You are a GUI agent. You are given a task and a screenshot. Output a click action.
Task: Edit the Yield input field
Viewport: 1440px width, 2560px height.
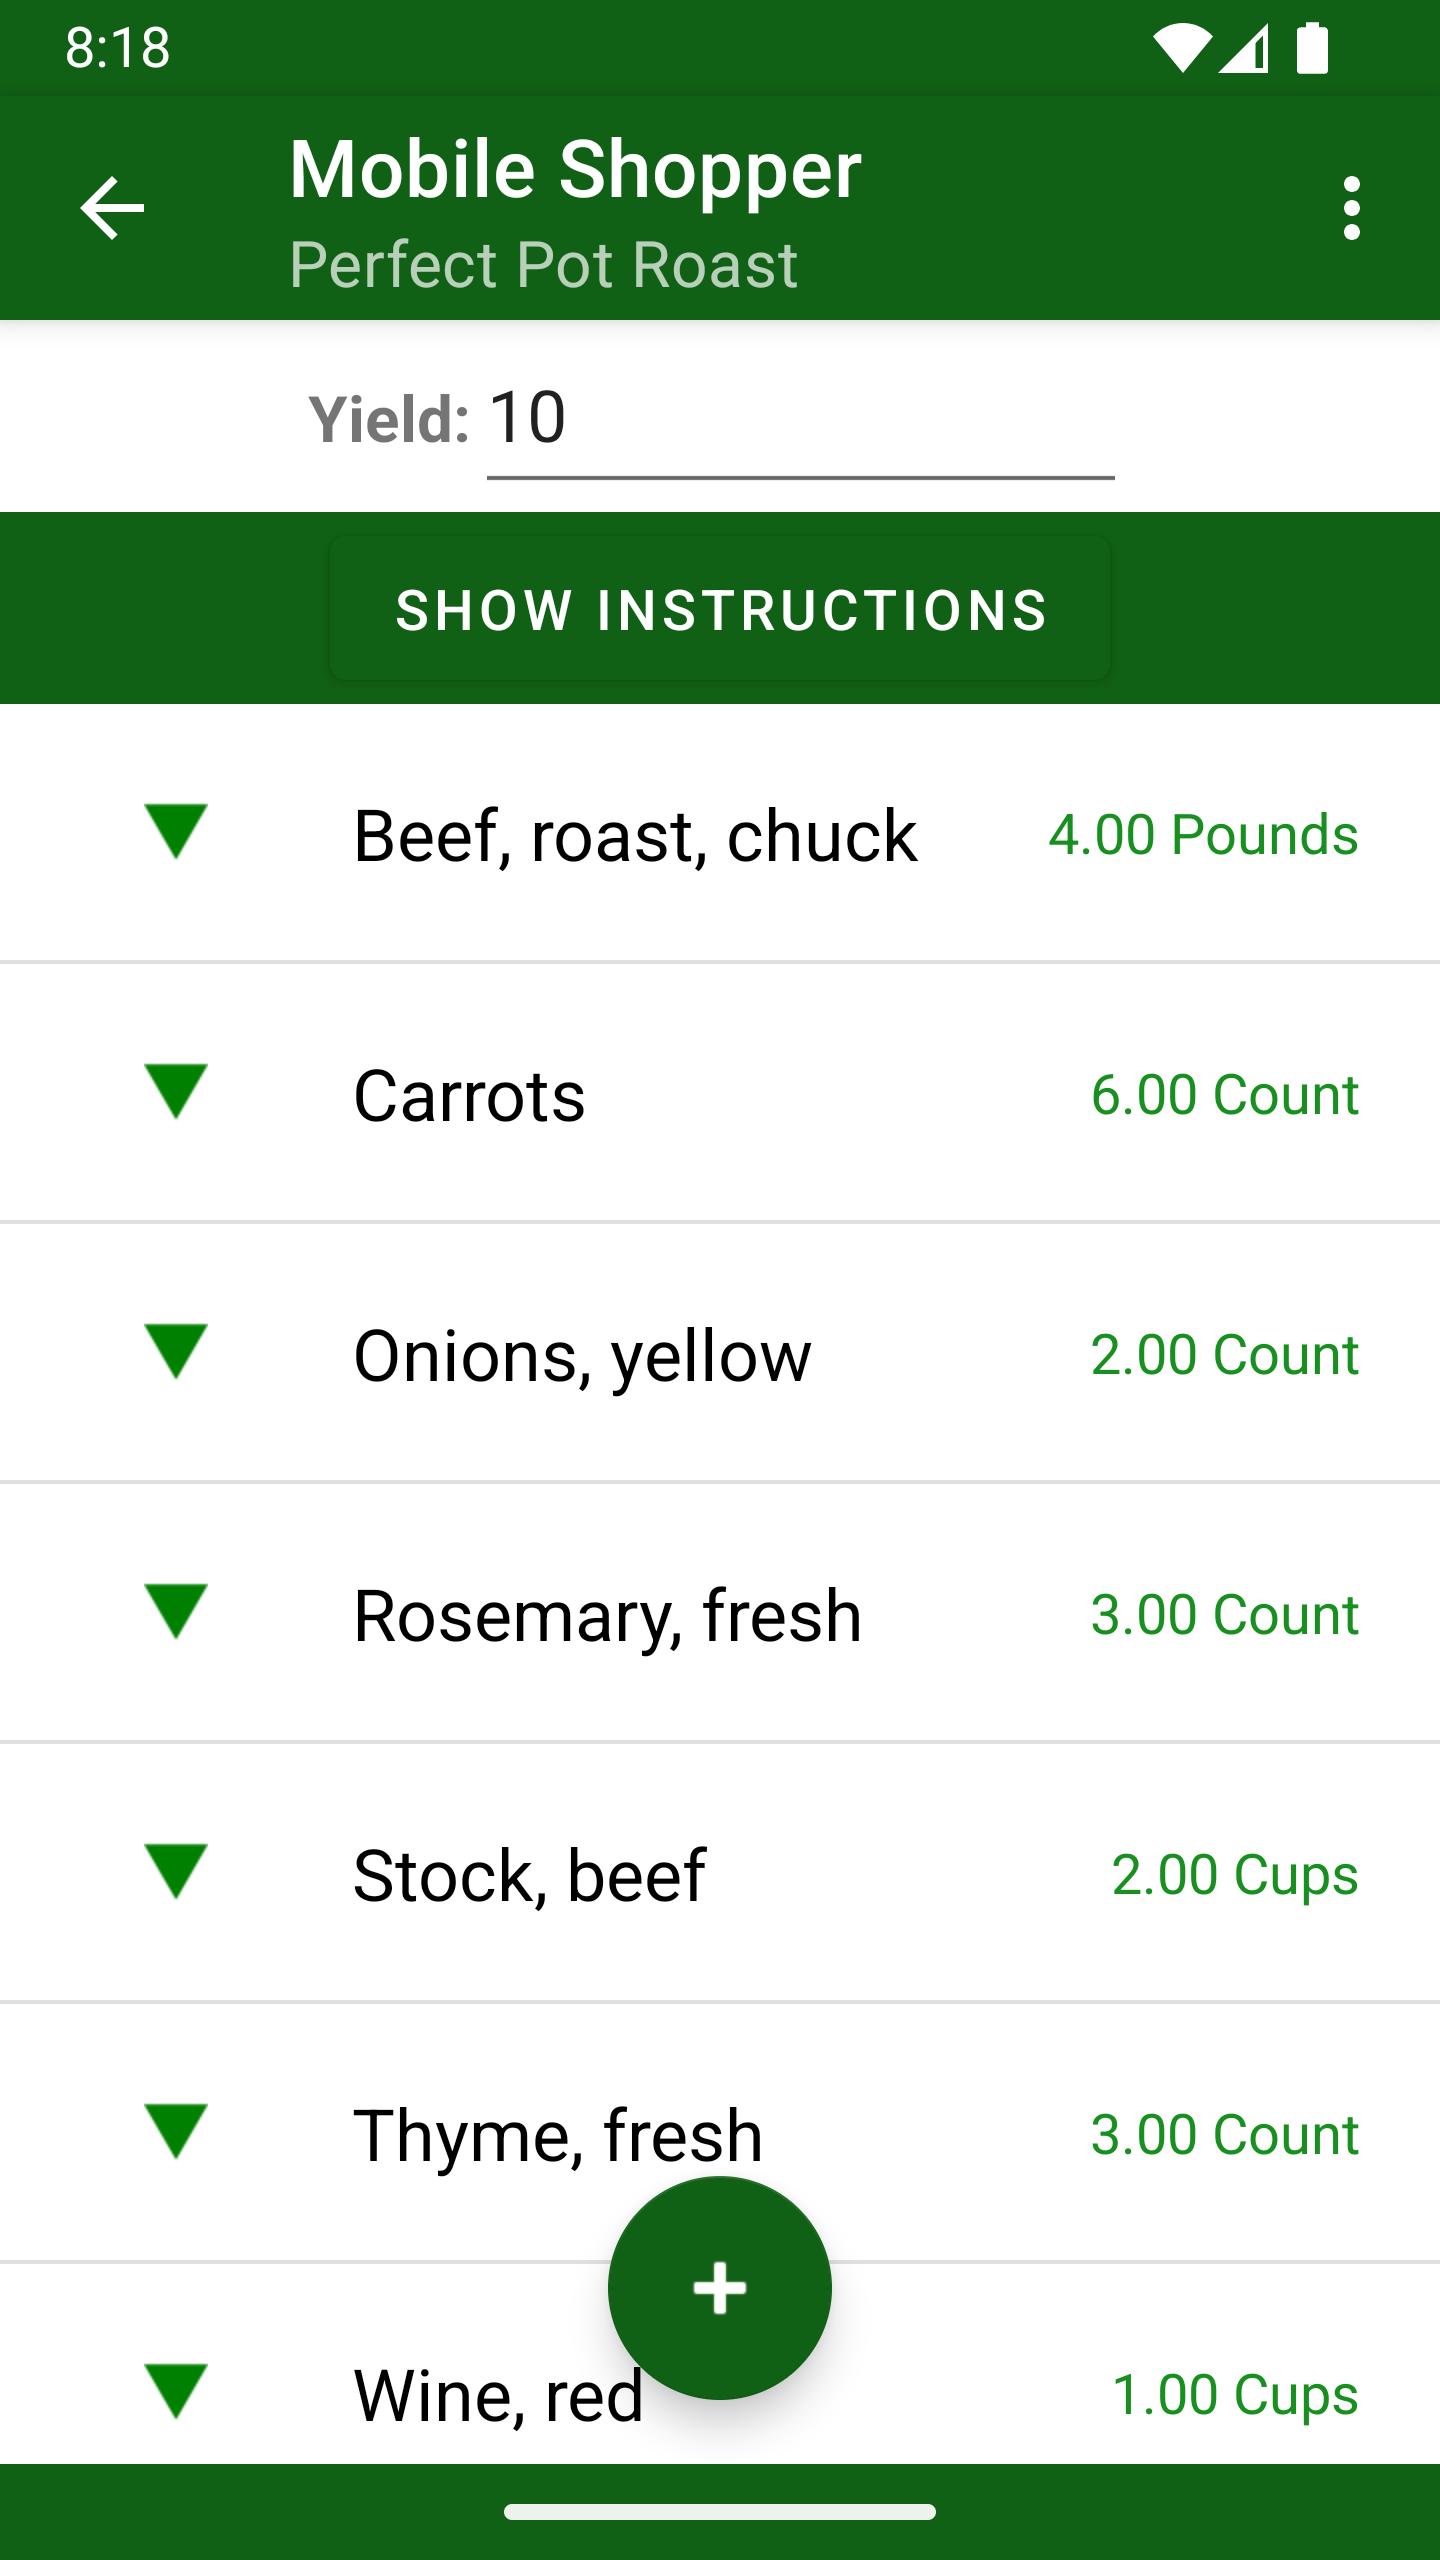coord(800,420)
